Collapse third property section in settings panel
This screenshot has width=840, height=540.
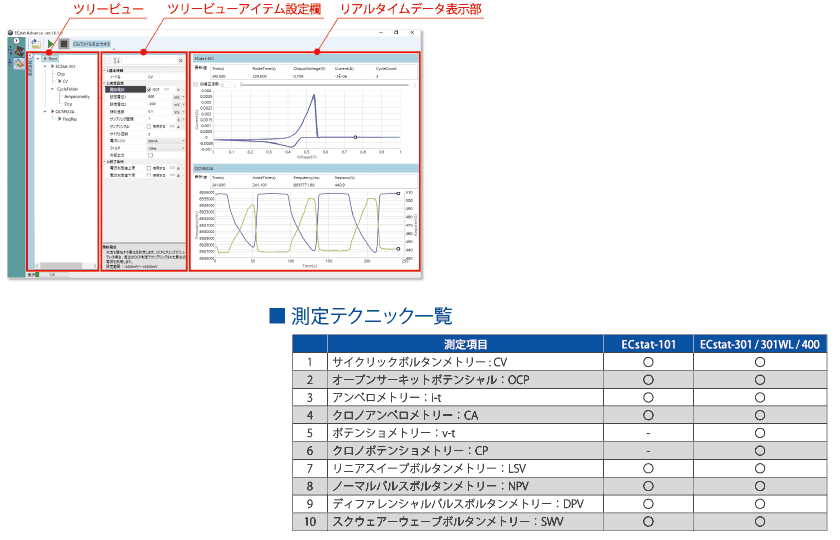[x=104, y=161]
